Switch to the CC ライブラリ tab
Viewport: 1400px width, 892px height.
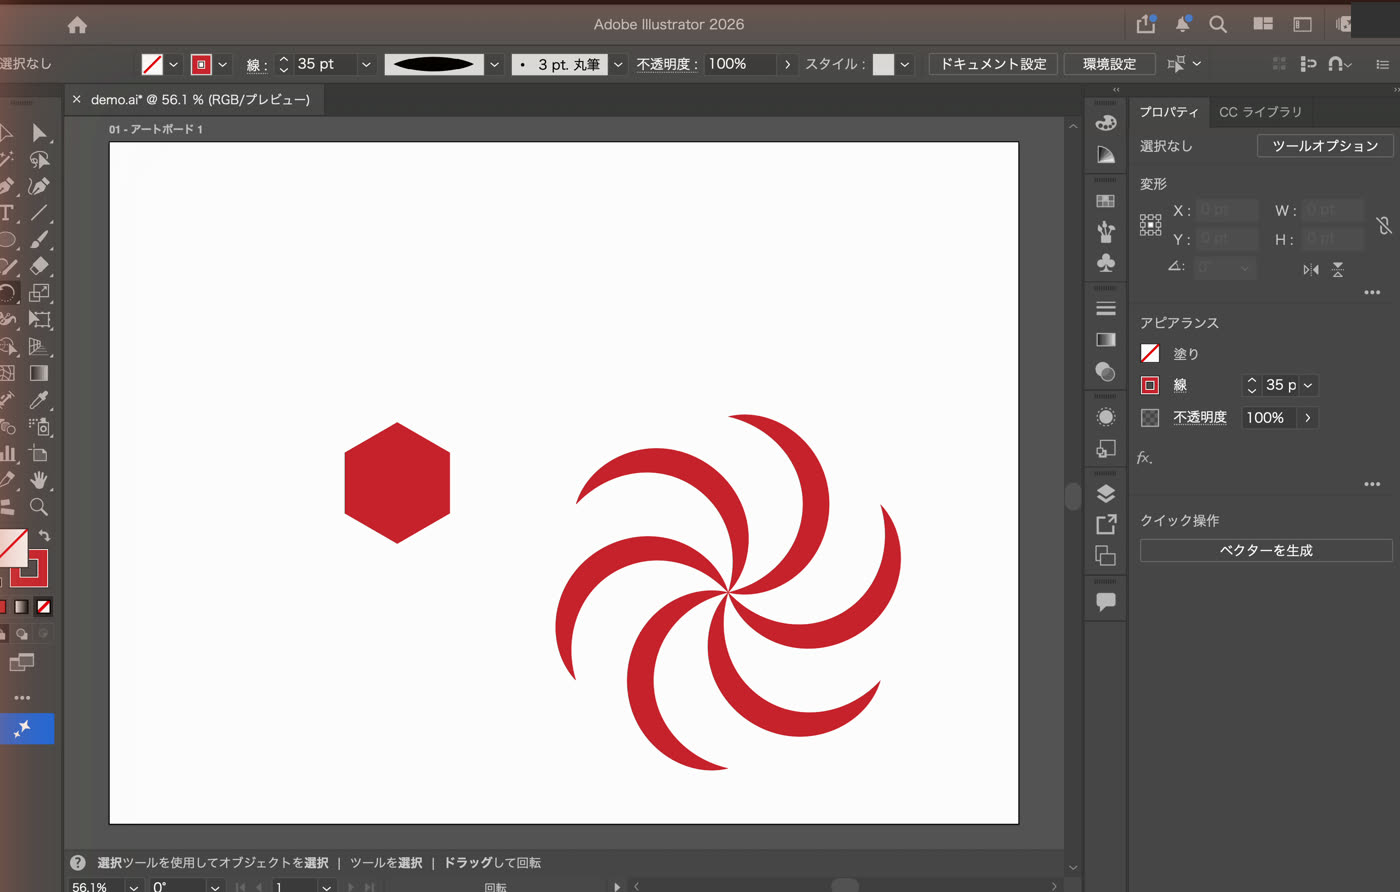point(1260,112)
